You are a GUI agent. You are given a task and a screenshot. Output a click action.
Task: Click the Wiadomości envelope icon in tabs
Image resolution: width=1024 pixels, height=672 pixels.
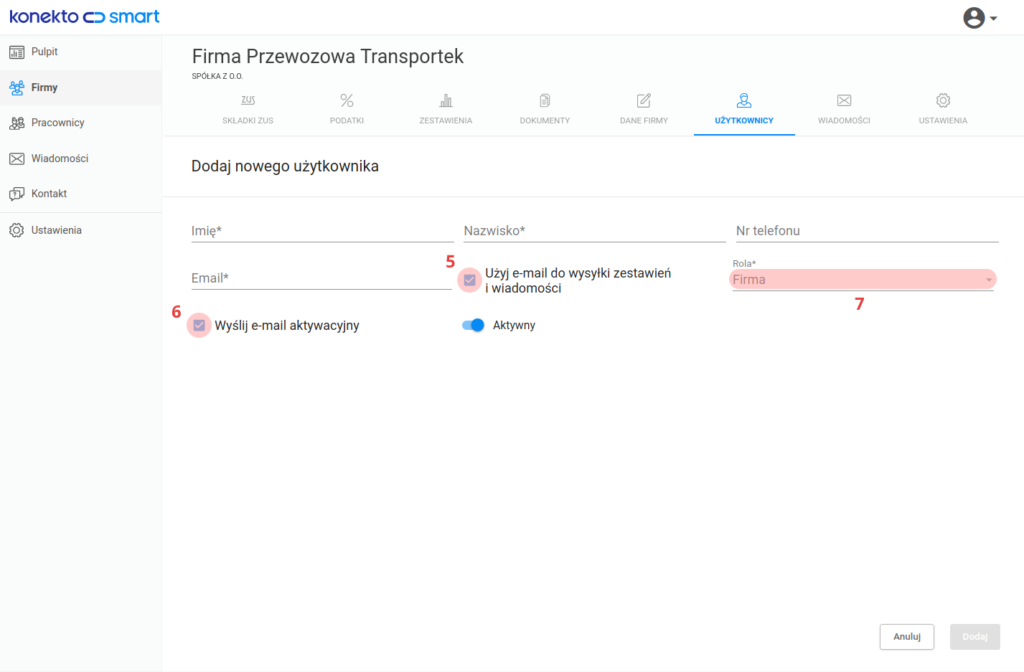tap(844, 101)
